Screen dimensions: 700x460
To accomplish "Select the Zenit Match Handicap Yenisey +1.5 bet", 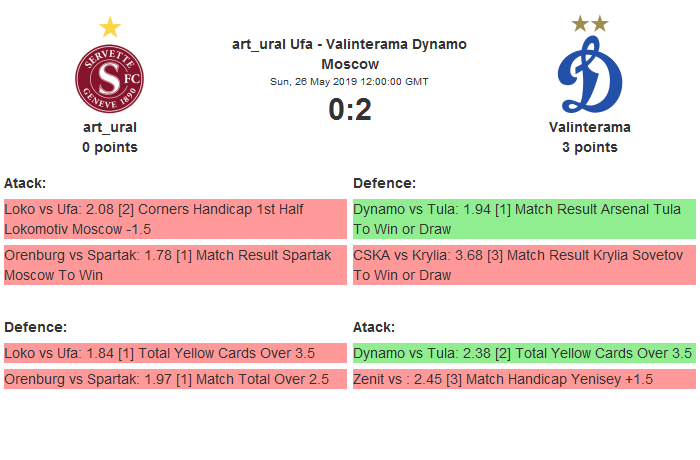I will (x=524, y=379).
